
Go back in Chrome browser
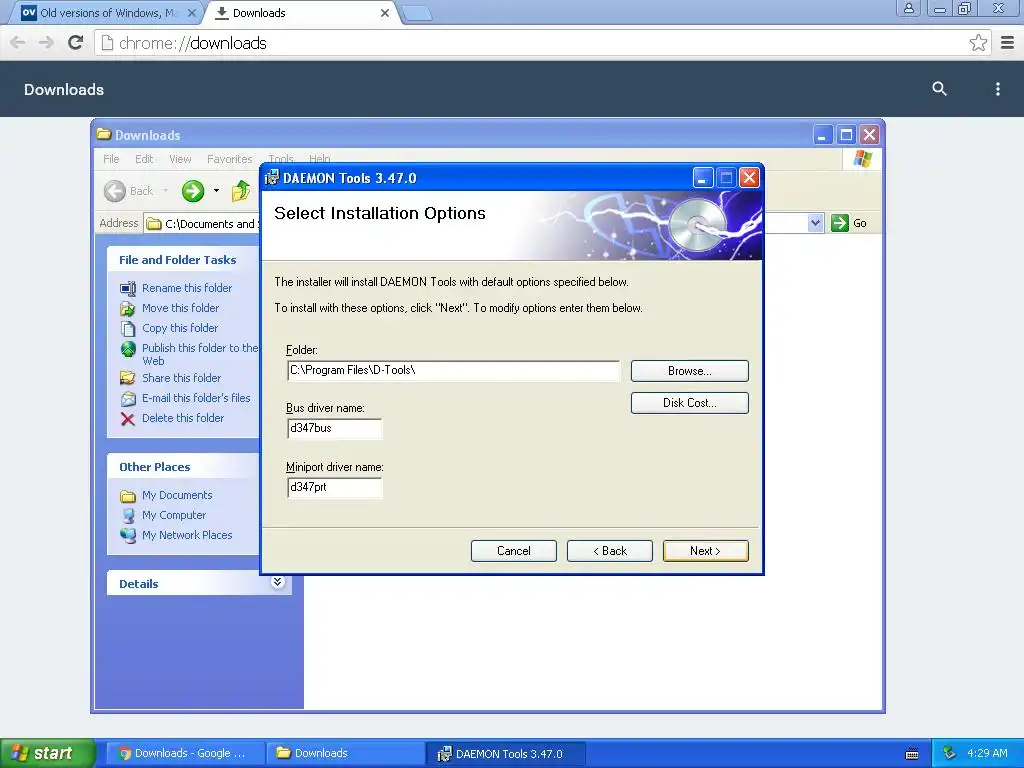[x=18, y=43]
